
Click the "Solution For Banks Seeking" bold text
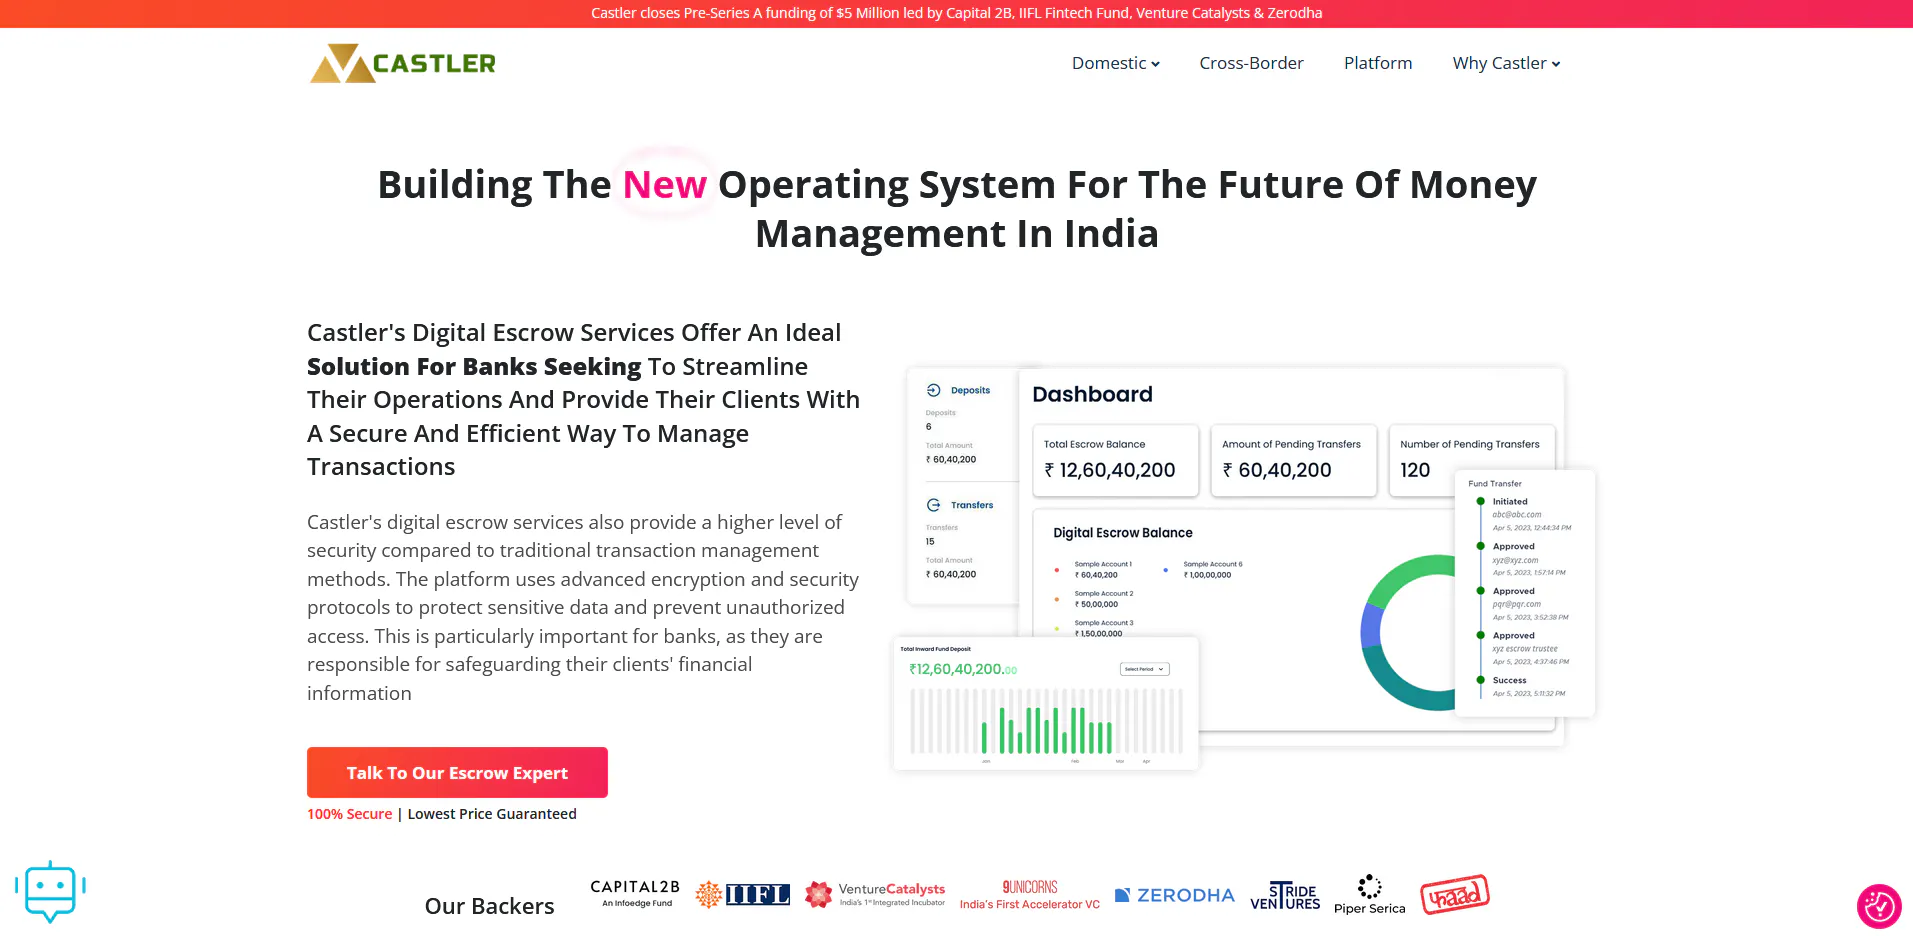tap(474, 367)
